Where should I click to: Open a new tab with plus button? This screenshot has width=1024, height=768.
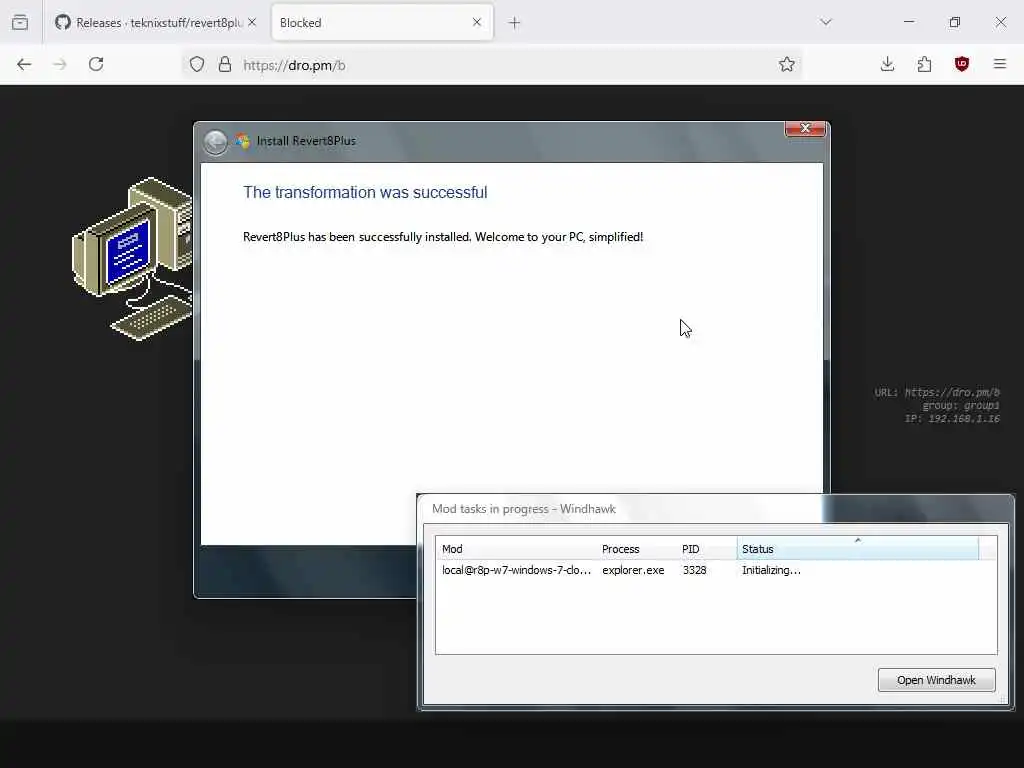(515, 23)
